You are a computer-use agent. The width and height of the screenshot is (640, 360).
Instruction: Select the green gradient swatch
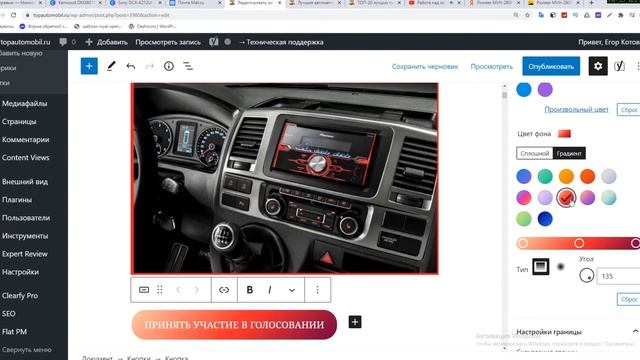pos(545,176)
